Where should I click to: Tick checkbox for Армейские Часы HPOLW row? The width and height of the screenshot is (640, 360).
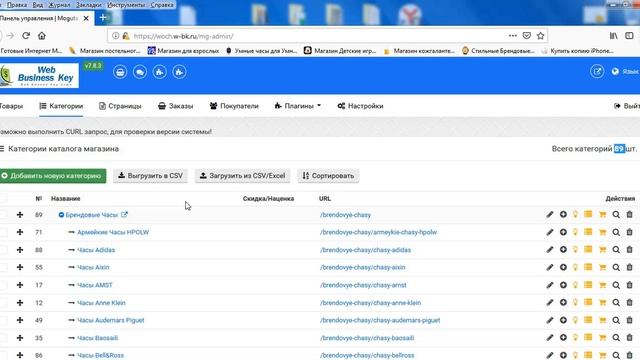pyautogui.click(x=3, y=232)
